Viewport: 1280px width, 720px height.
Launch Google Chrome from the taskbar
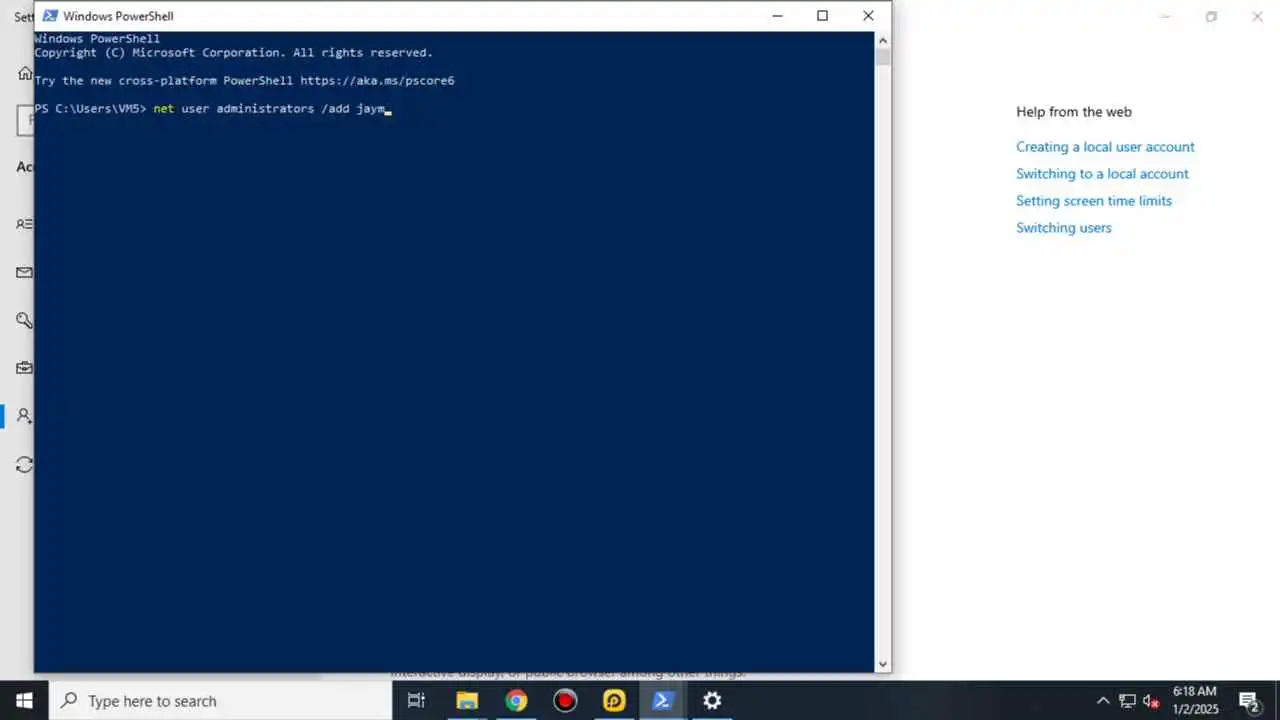[516, 701]
